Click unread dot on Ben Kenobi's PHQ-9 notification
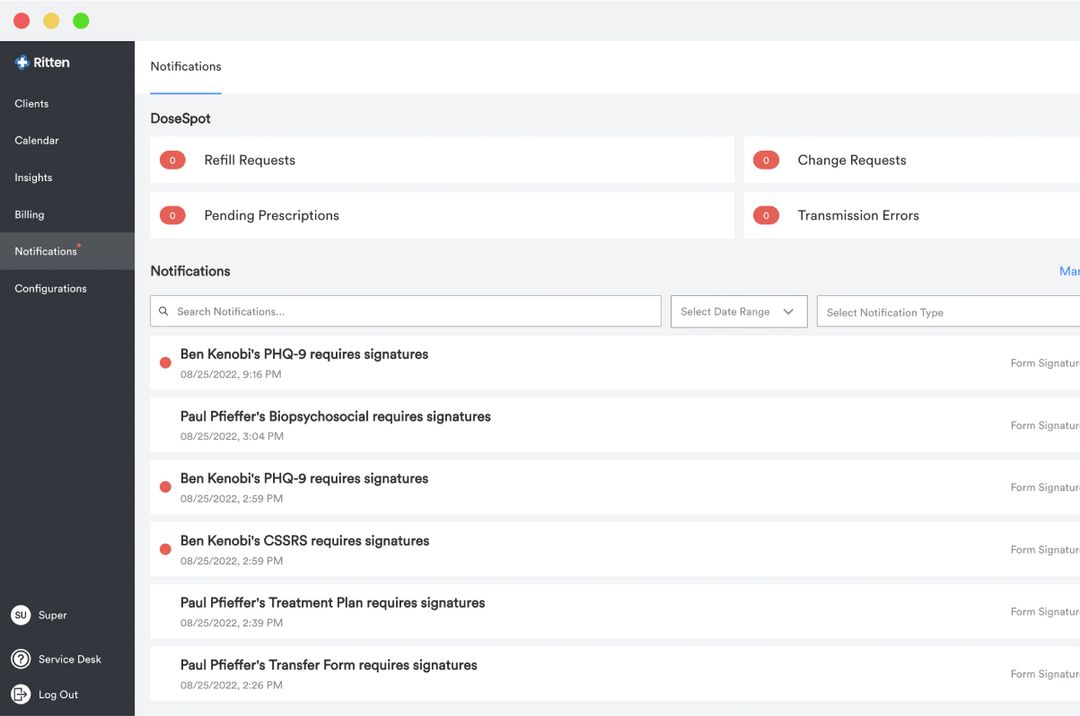Viewport: 1080px width, 716px height. tap(165, 363)
